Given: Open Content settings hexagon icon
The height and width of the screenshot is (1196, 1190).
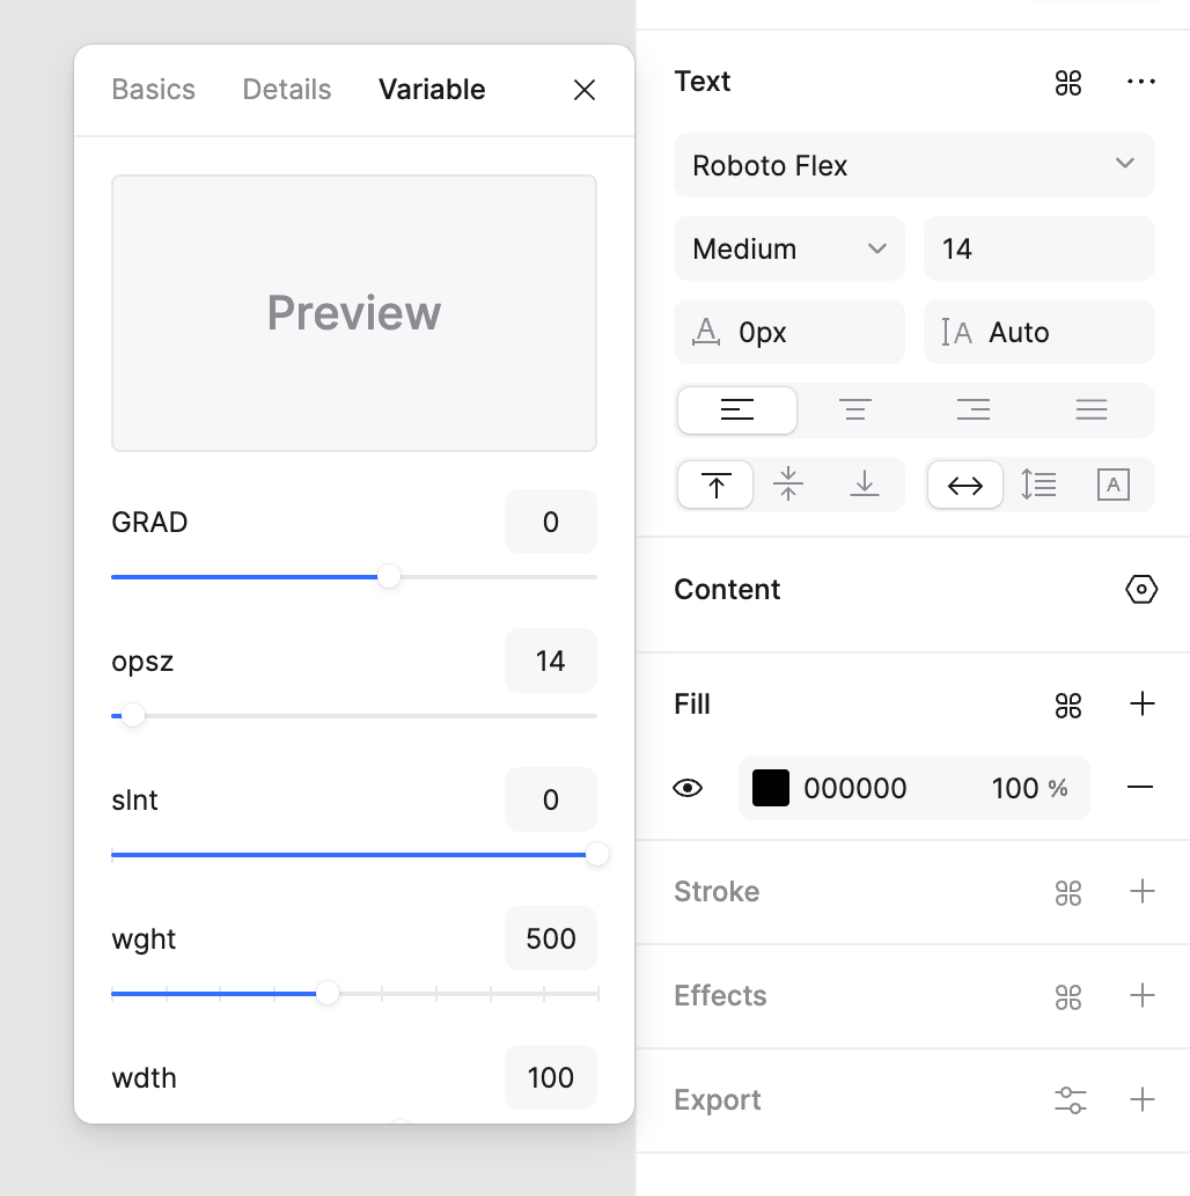Looking at the screenshot, I should [x=1141, y=590].
